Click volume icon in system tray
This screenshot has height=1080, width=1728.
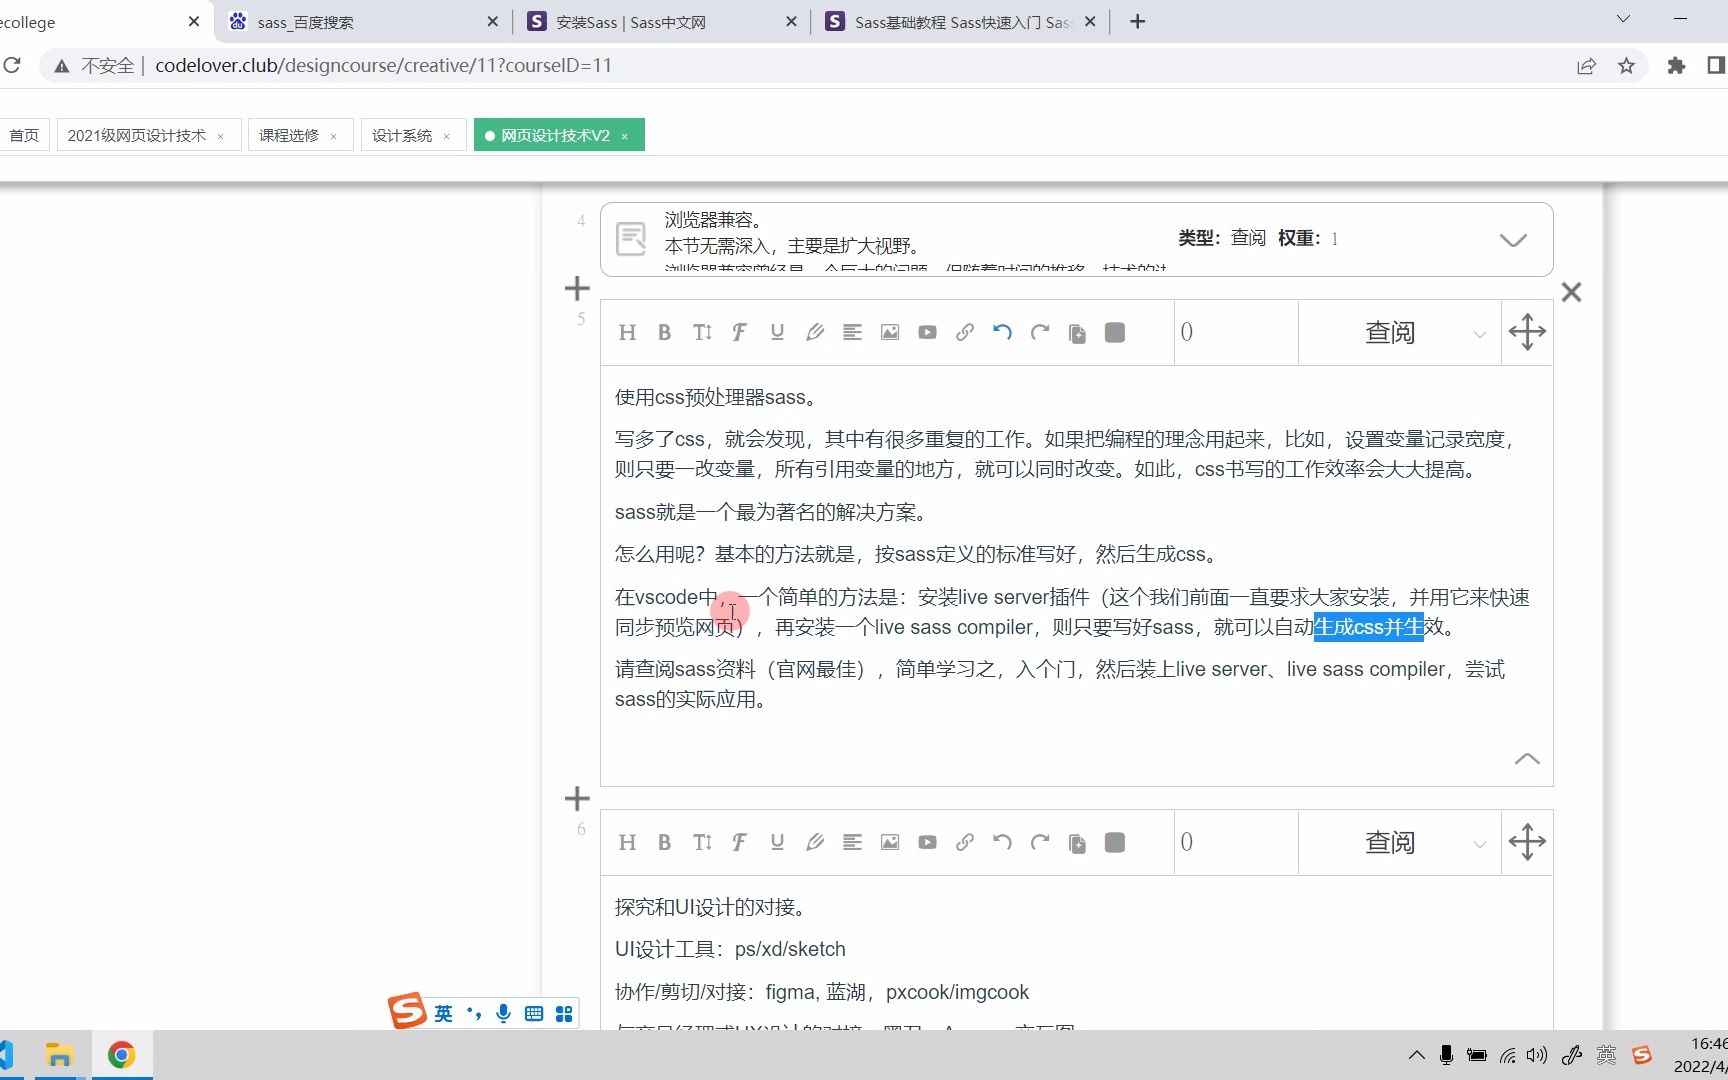[x=1537, y=1055]
